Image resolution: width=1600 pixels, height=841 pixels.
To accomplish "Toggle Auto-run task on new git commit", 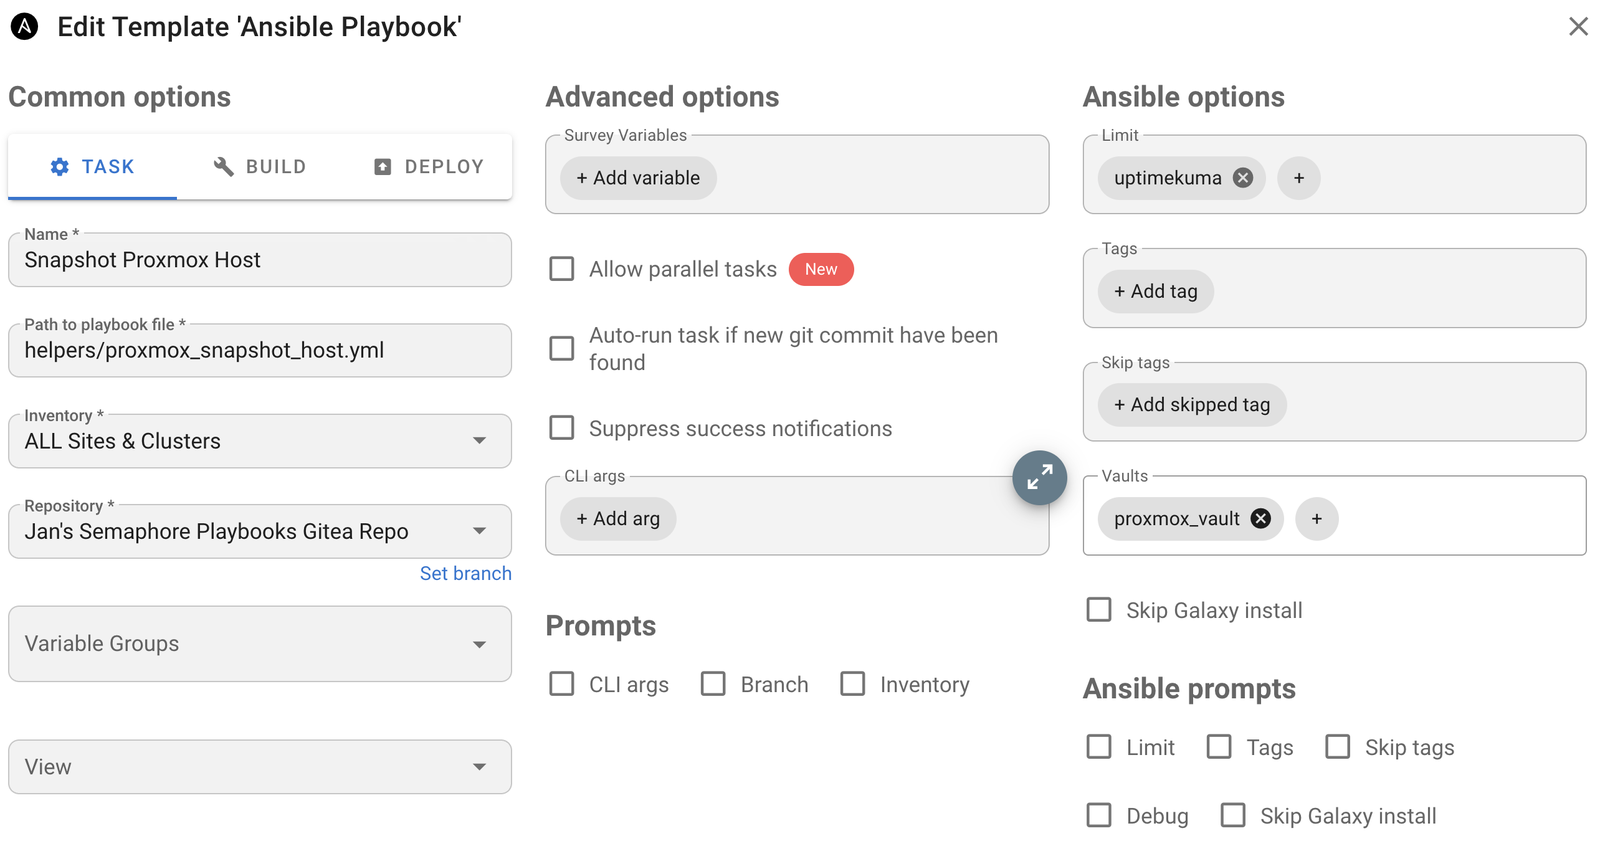I will coord(562,348).
